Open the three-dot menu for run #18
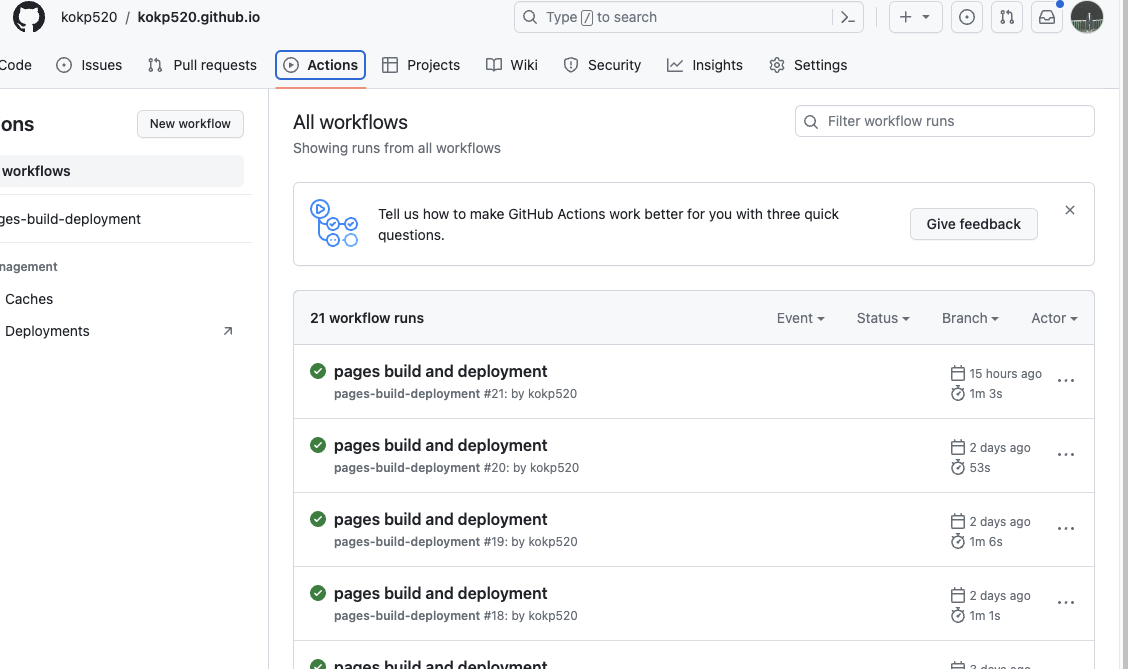1128x669 pixels. click(1066, 603)
